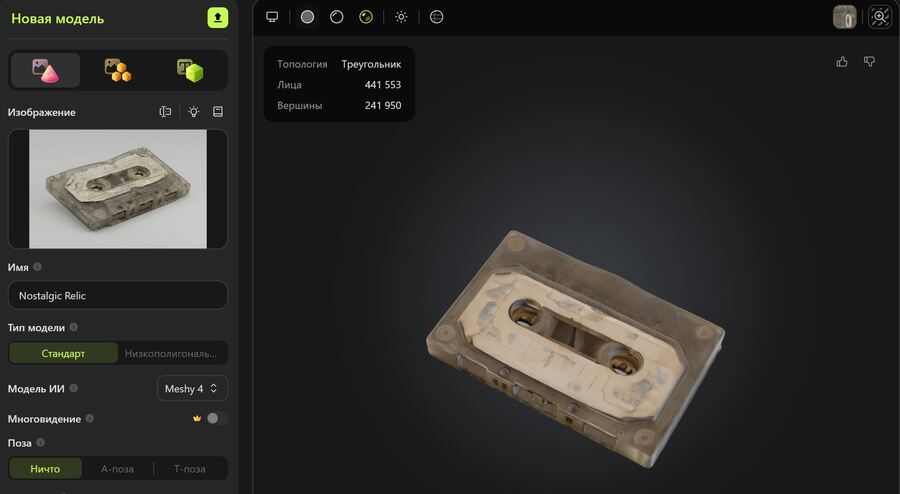
Task: Click the Тип модели info icon
Action: pyautogui.click(x=73, y=327)
